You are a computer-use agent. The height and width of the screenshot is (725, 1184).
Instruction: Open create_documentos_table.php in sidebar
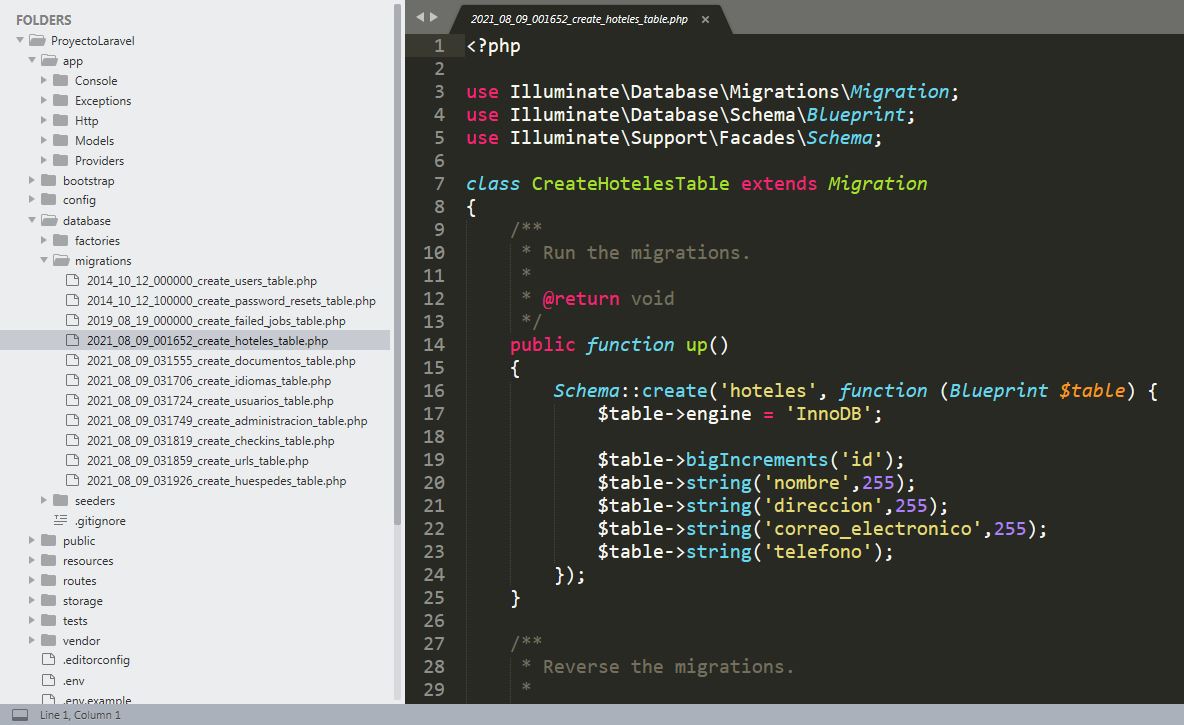(220, 361)
